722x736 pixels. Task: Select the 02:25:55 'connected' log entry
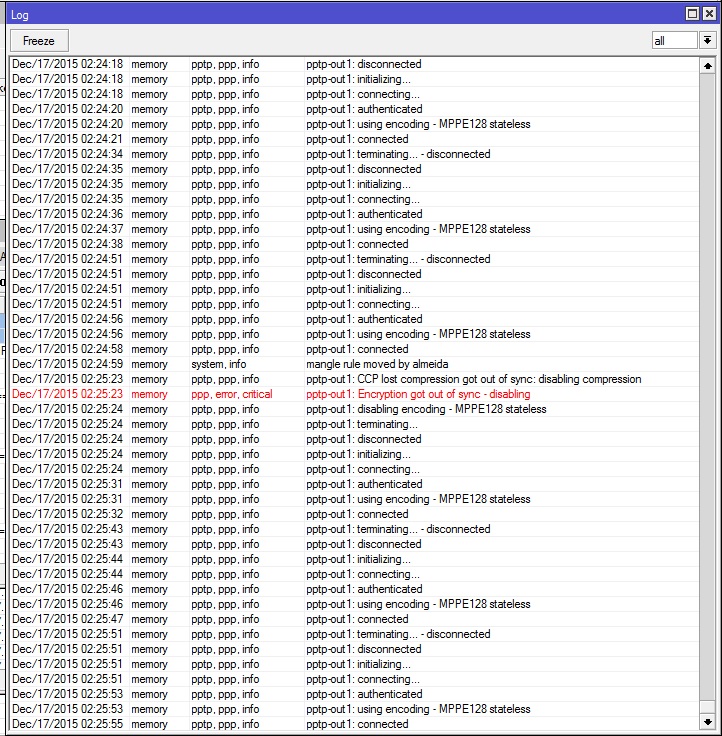(354, 724)
